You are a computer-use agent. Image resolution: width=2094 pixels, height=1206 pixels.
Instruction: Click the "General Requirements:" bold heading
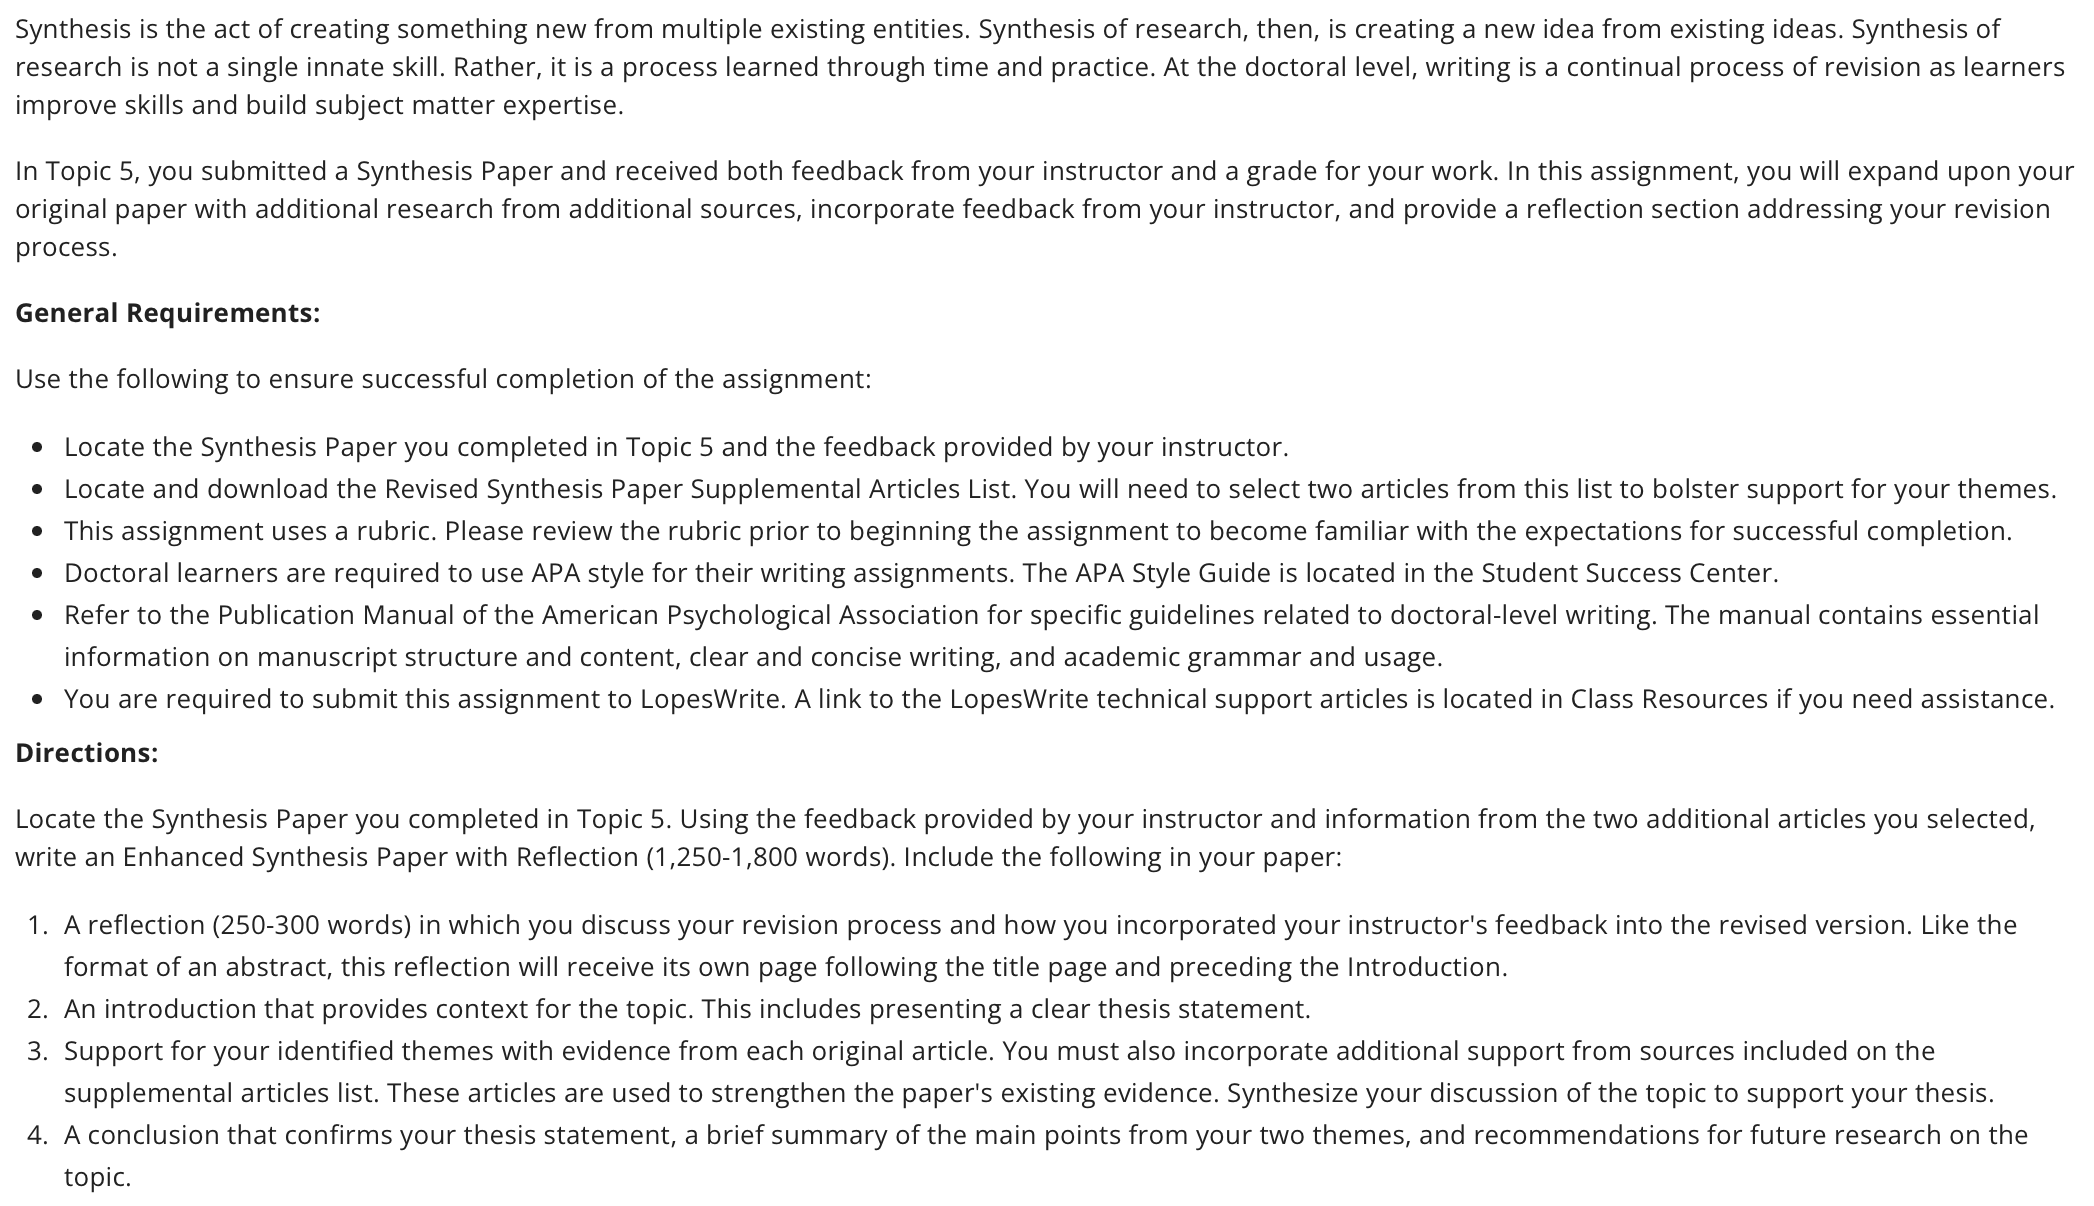point(167,313)
